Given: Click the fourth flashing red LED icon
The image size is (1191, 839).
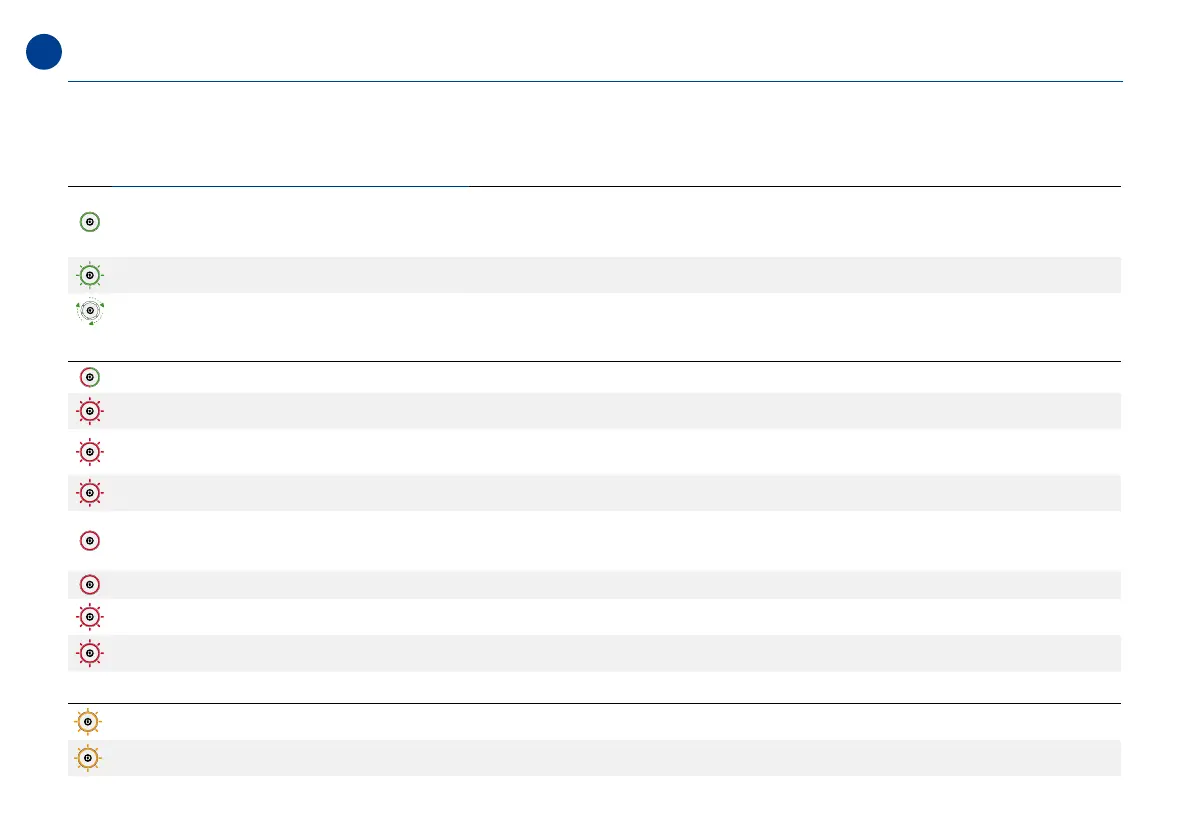Looking at the screenshot, I should coord(89,616).
